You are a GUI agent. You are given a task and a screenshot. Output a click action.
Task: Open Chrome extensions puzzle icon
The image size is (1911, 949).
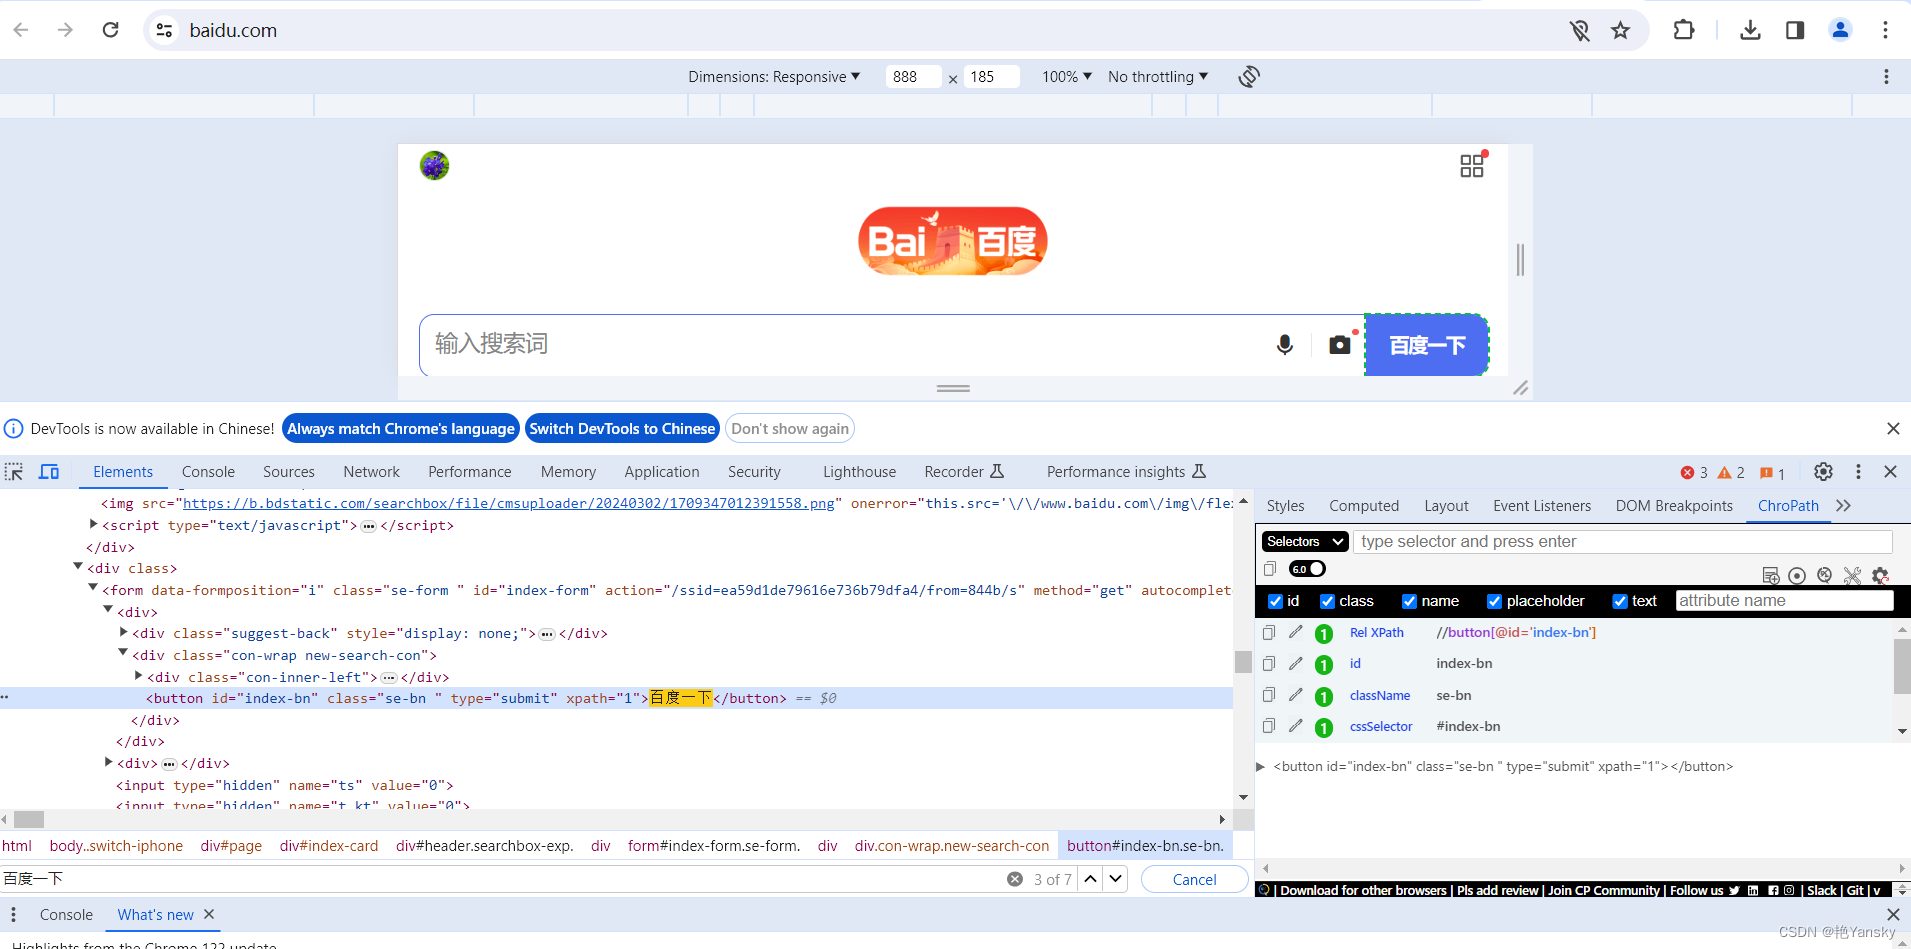(x=1684, y=30)
